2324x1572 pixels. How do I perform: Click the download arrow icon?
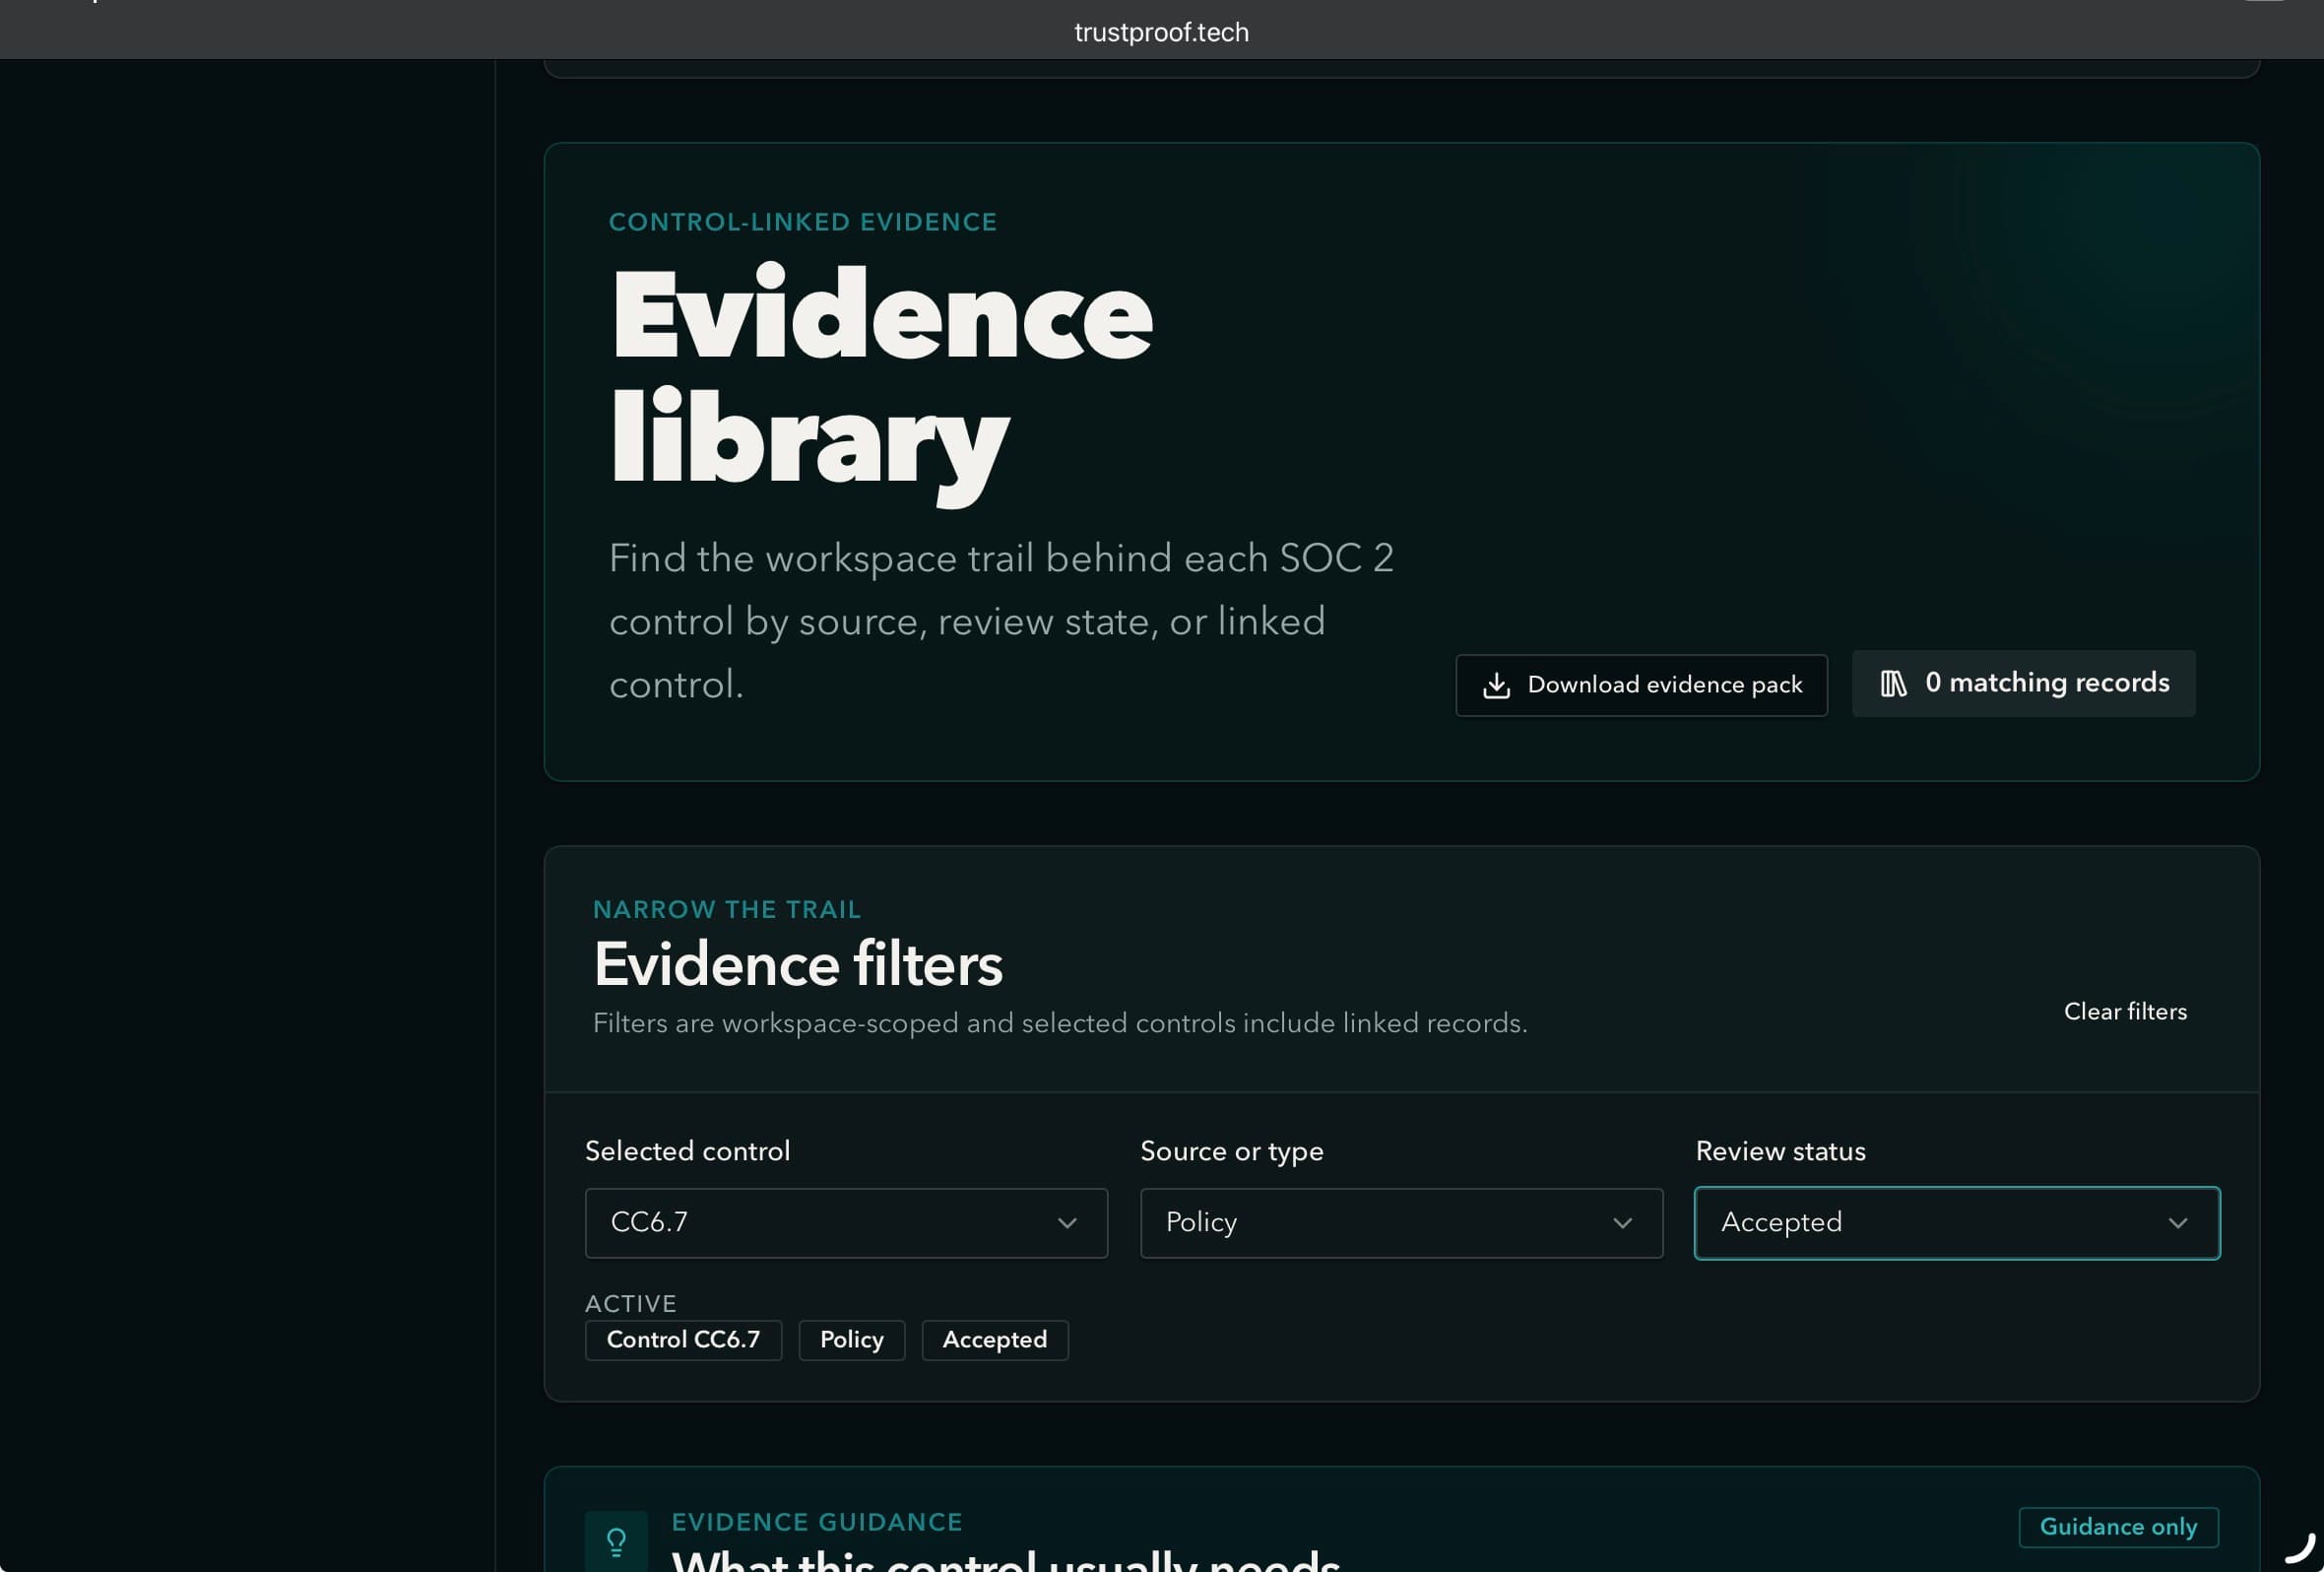tap(1496, 685)
